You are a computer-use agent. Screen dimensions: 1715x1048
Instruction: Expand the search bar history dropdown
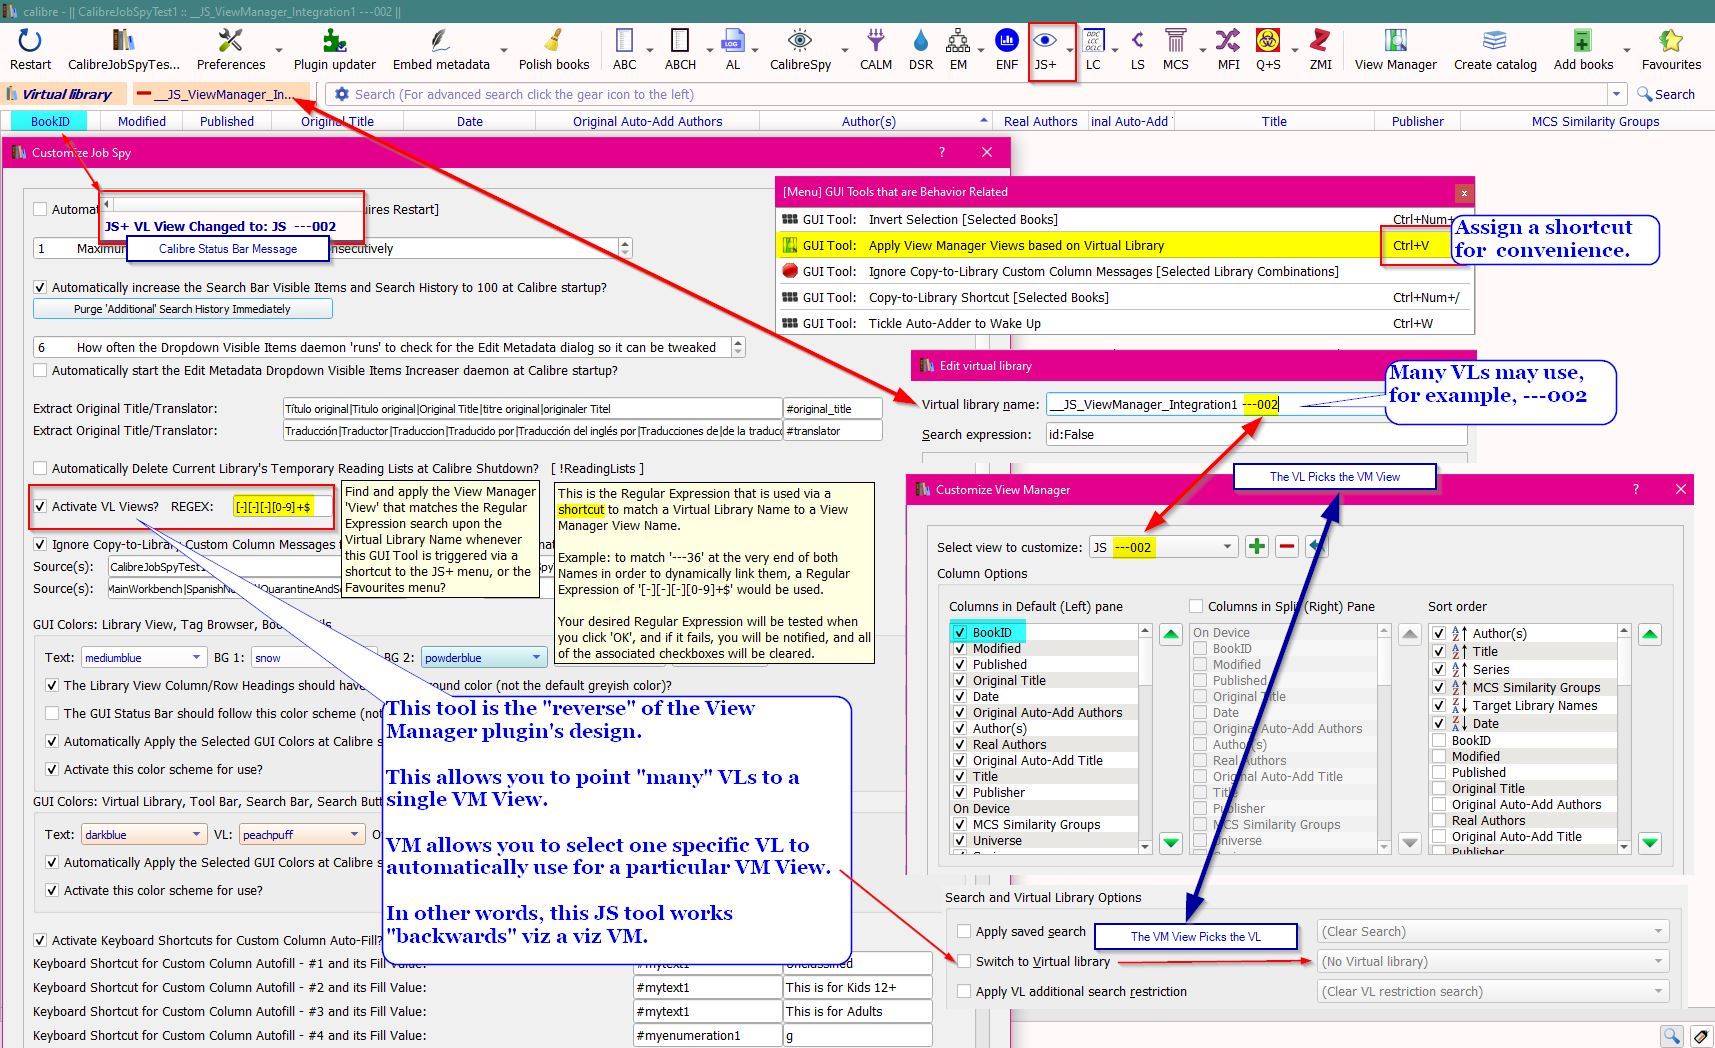1617,94
